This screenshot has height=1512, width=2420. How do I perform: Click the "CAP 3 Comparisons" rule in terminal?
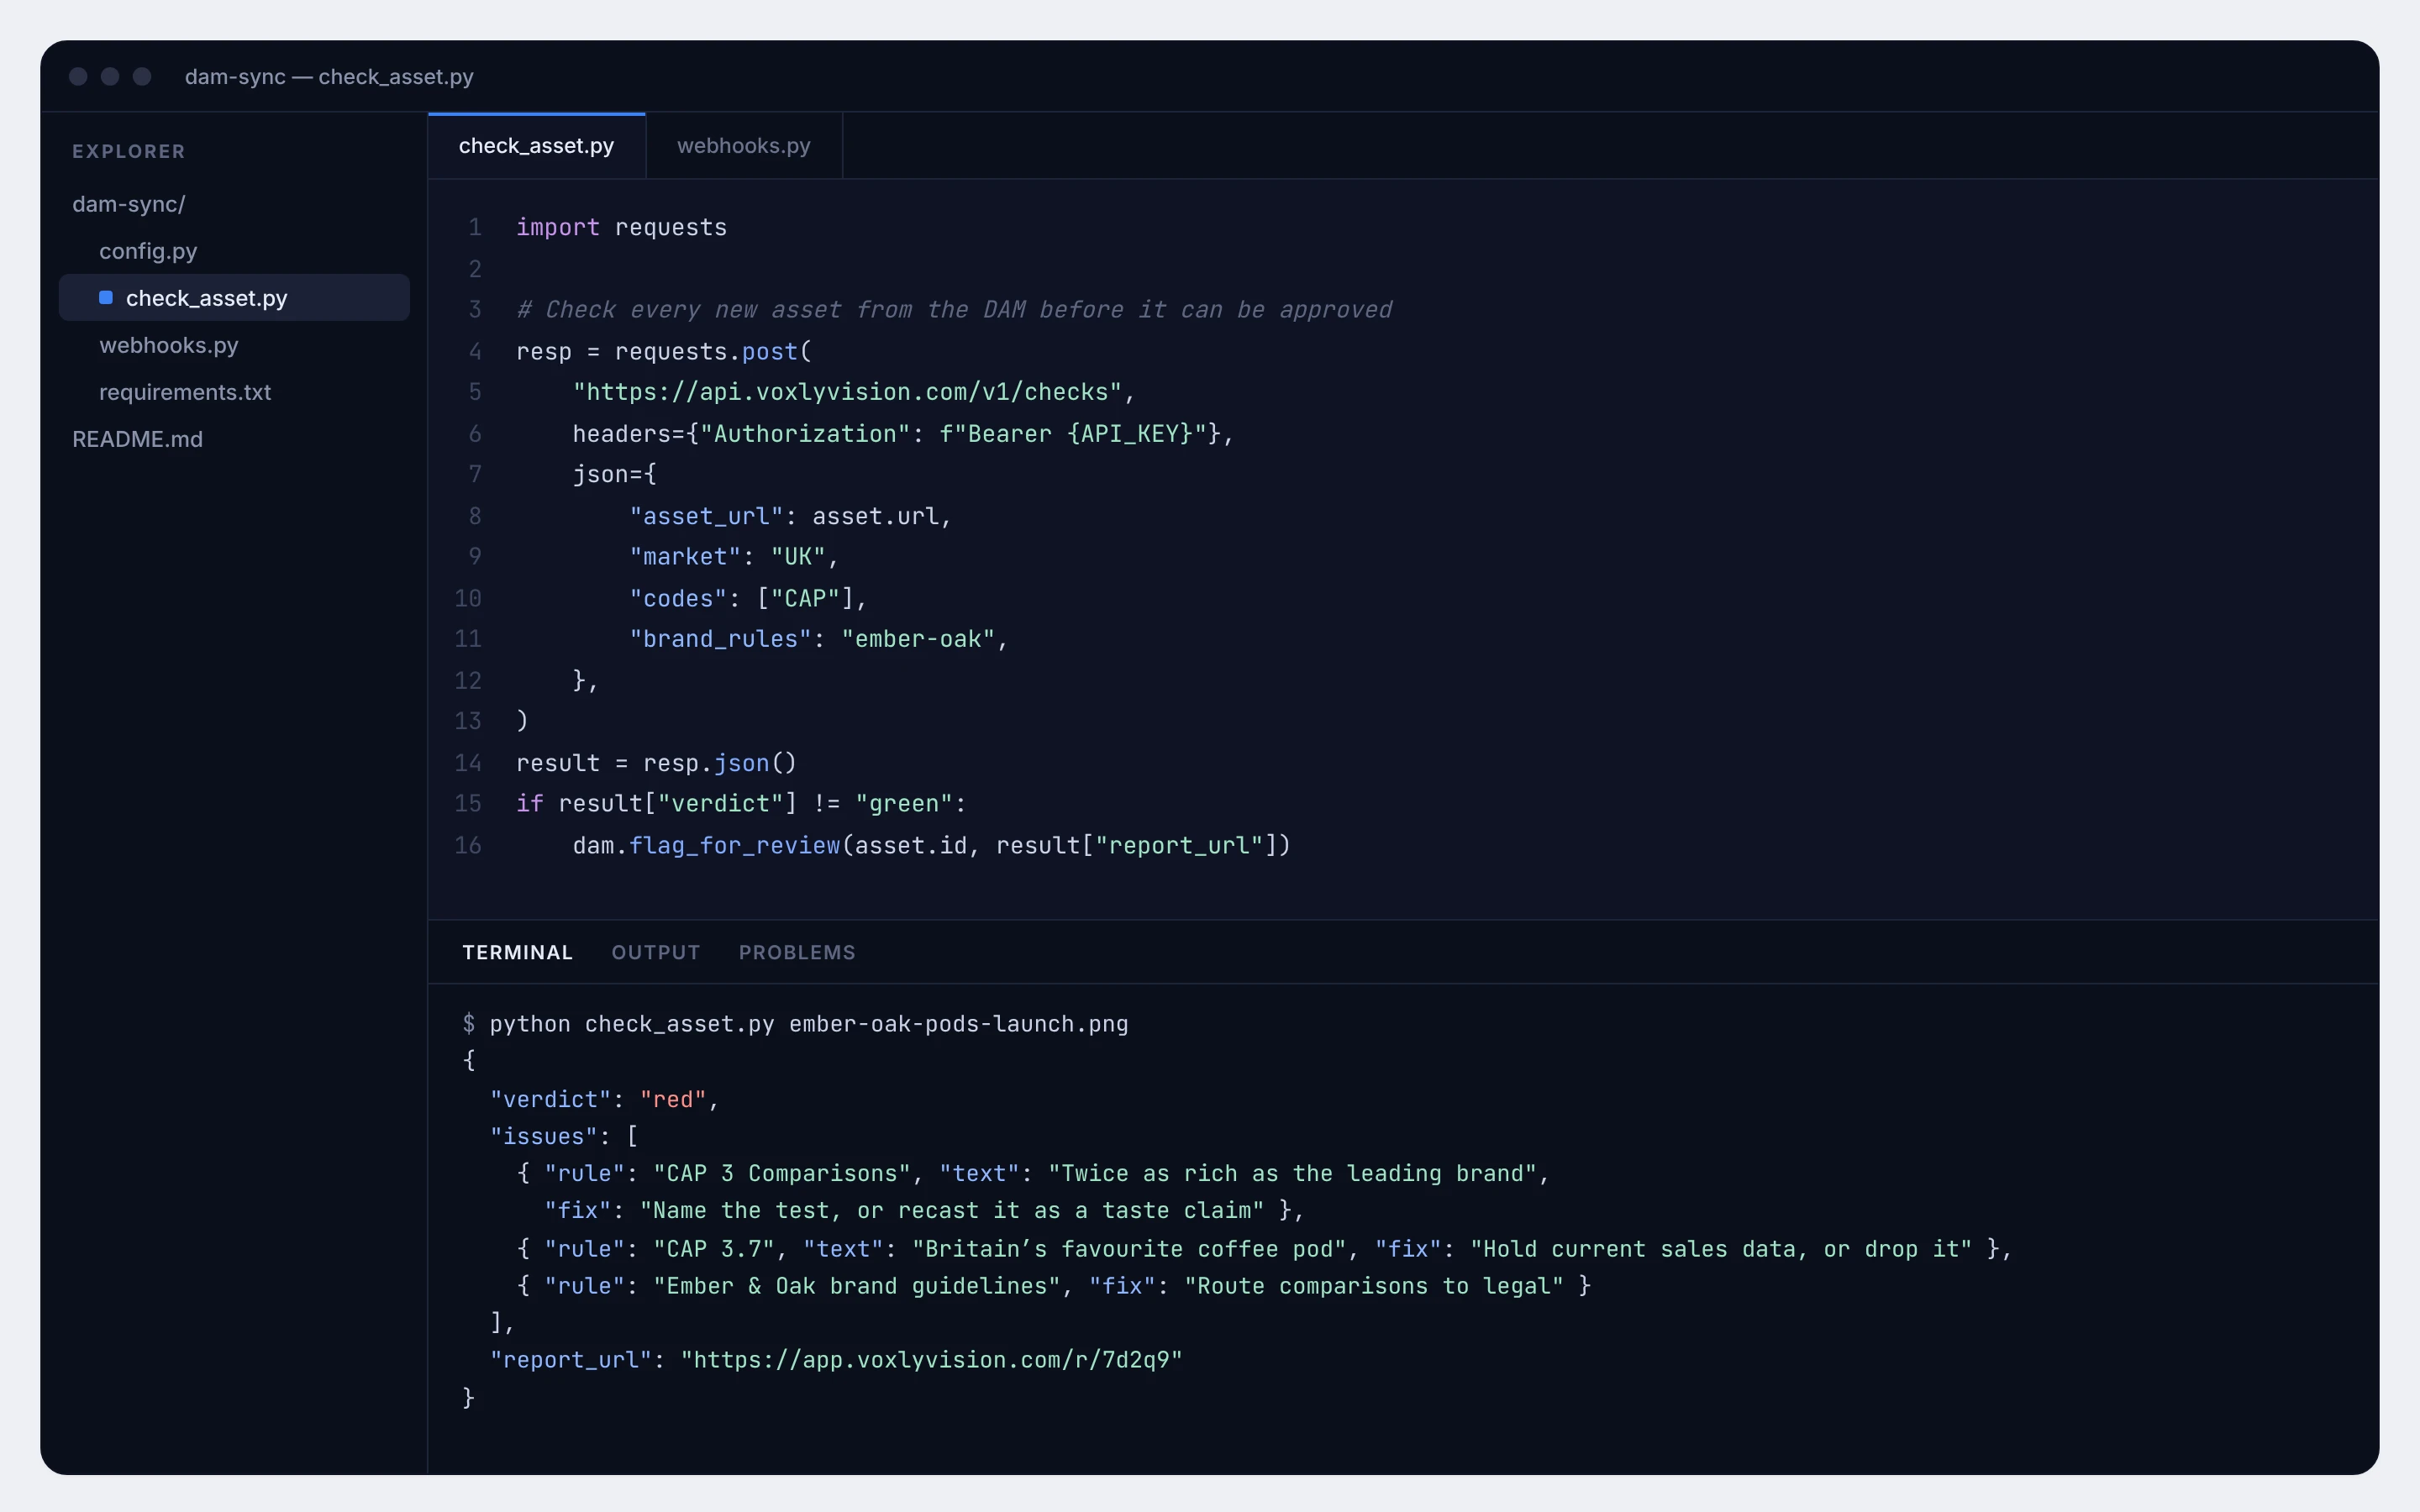[x=782, y=1174]
